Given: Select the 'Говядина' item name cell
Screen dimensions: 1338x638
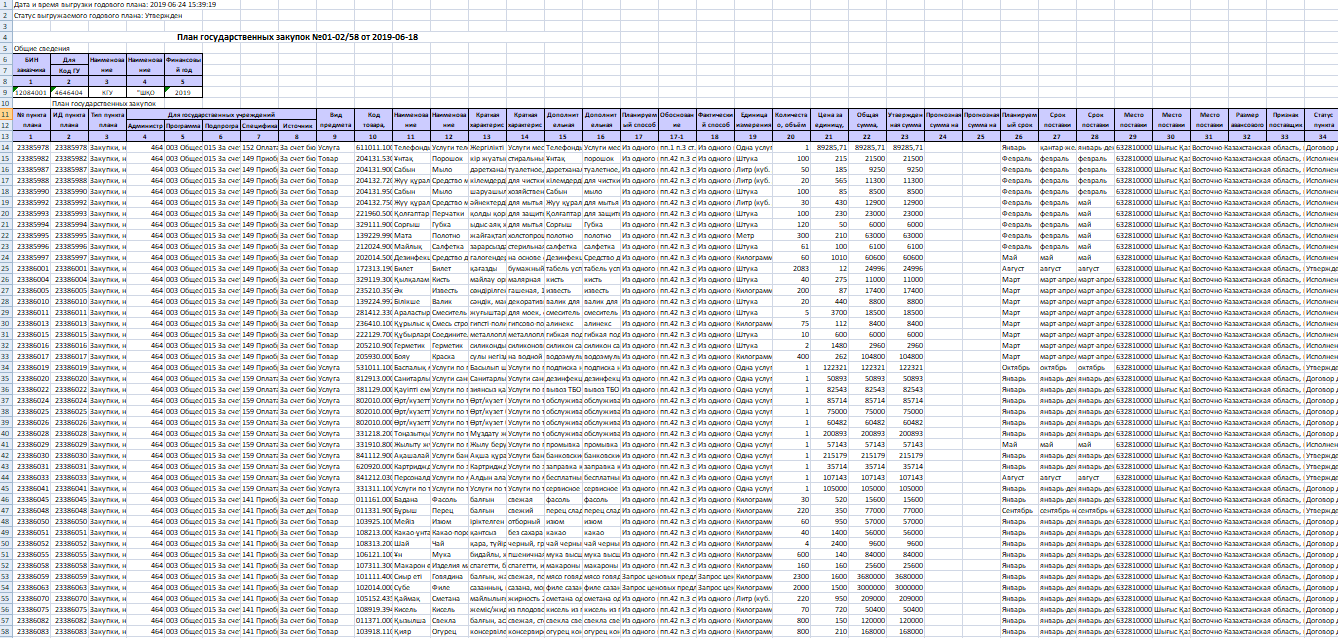Looking at the screenshot, I should pyautogui.click(x=449, y=576).
